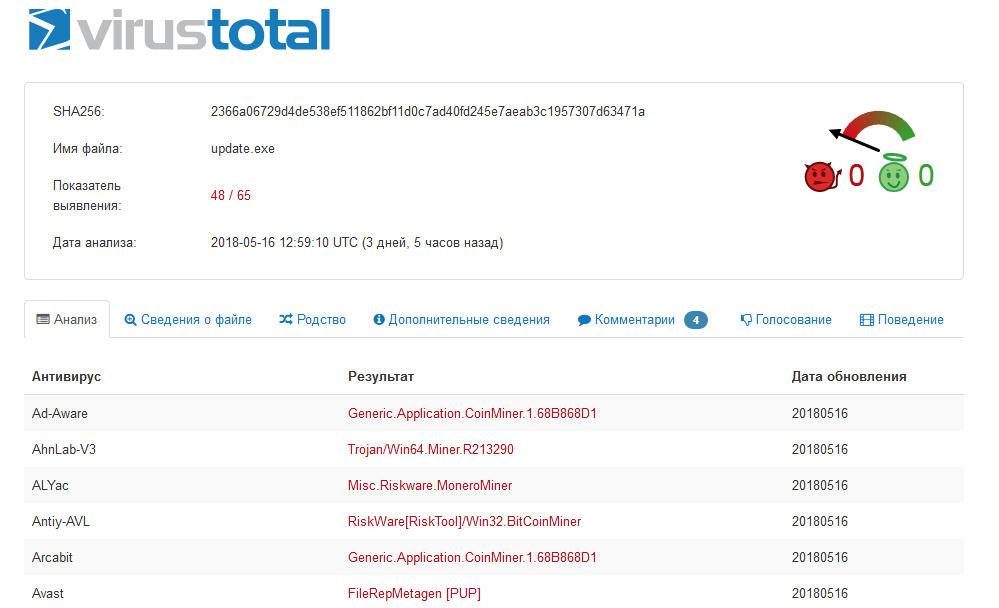
Task: Click the comments count badge showing 4
Action: point(696,320)
